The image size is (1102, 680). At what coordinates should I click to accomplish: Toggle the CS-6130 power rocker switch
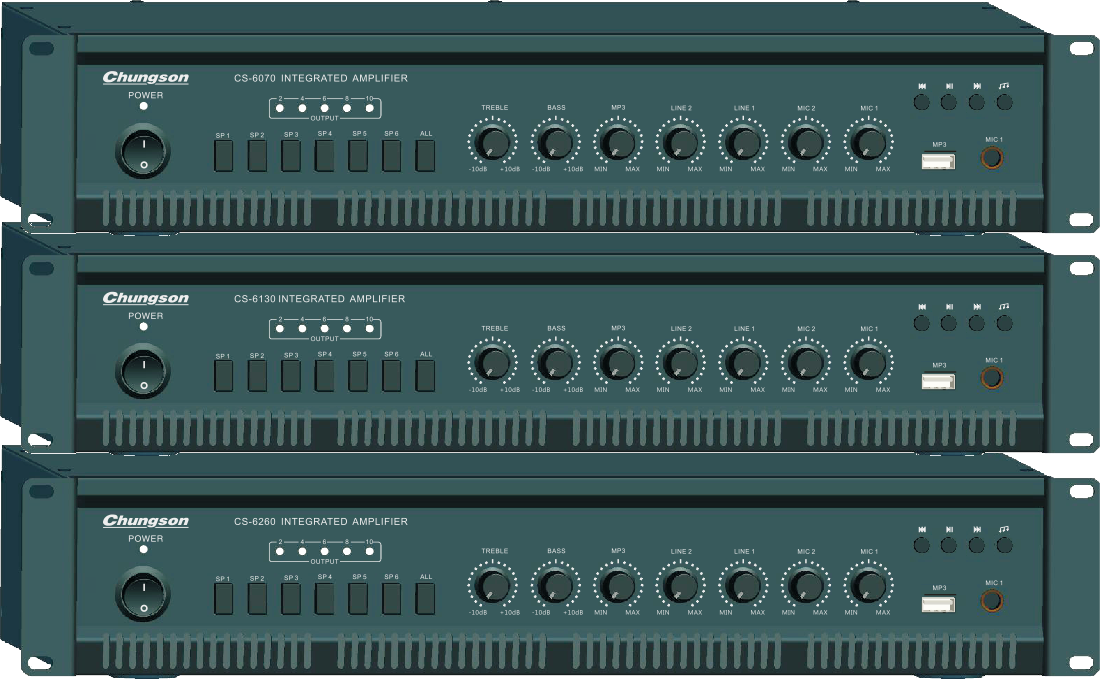pos(143,372)
